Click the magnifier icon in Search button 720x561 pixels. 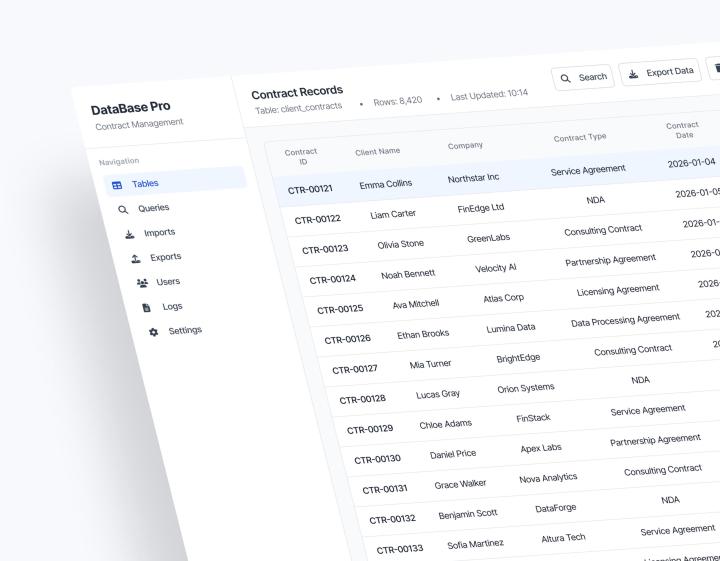tap(566, 79)
